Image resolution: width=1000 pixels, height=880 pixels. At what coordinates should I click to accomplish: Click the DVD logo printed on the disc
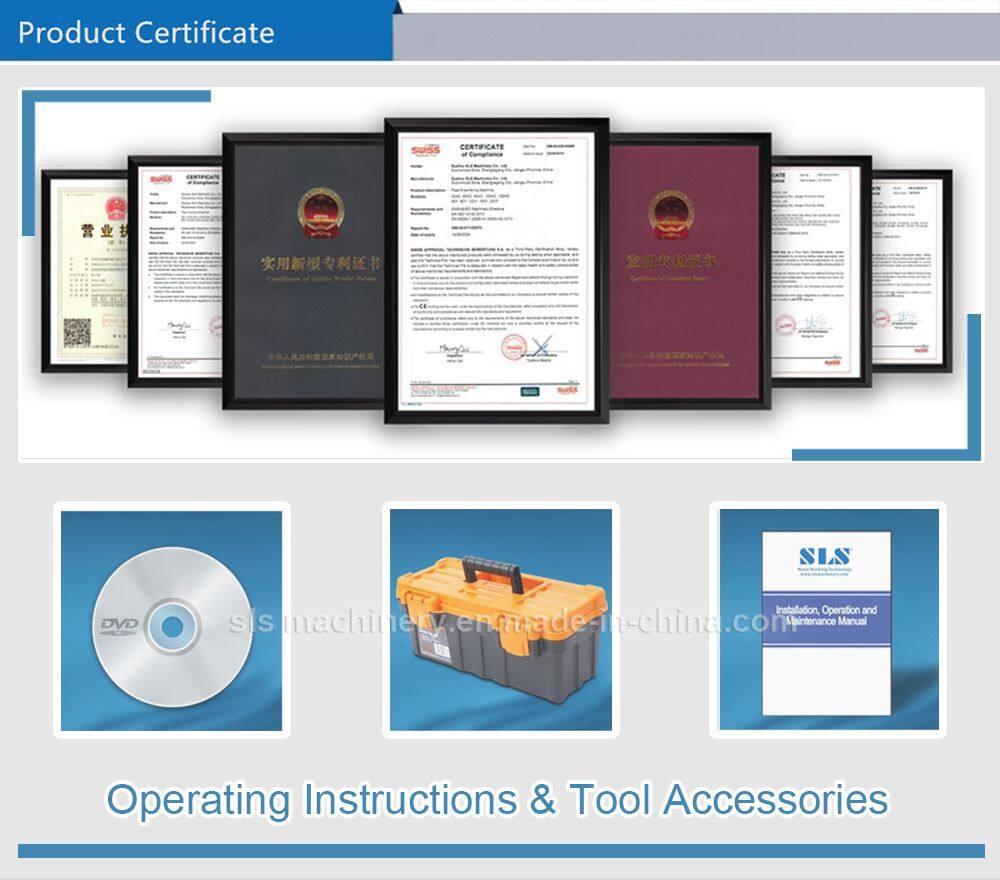click(x=118, y=625)
